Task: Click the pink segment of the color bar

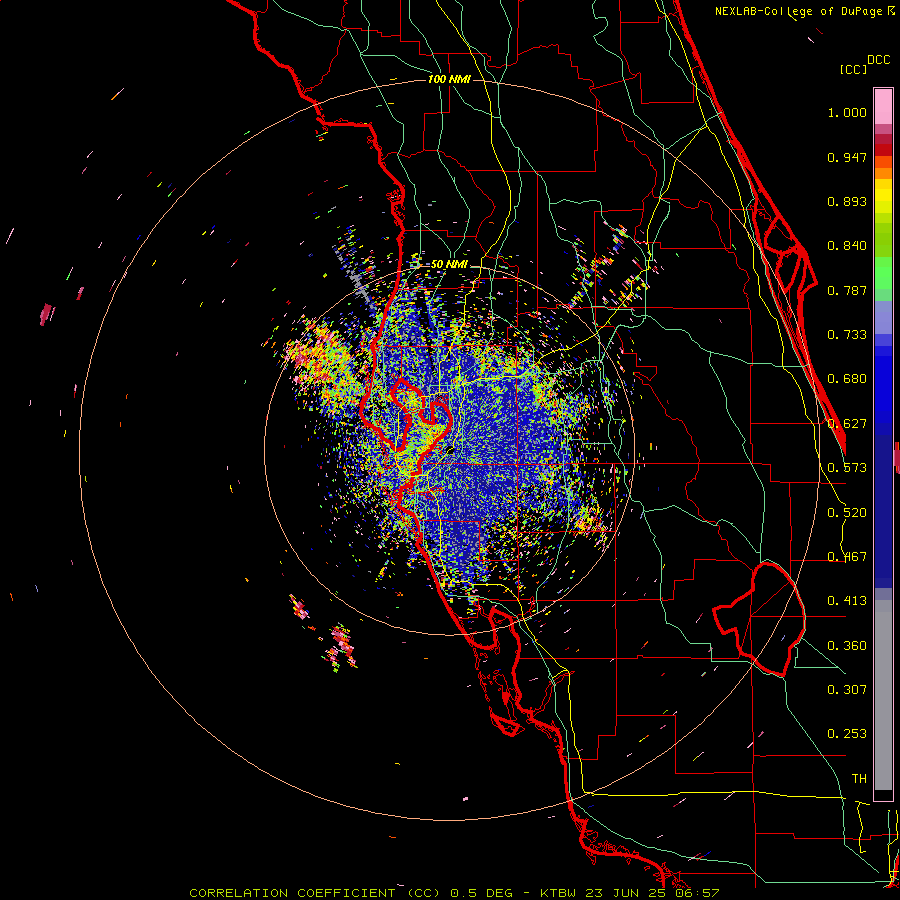Action: tap(883, 107)
